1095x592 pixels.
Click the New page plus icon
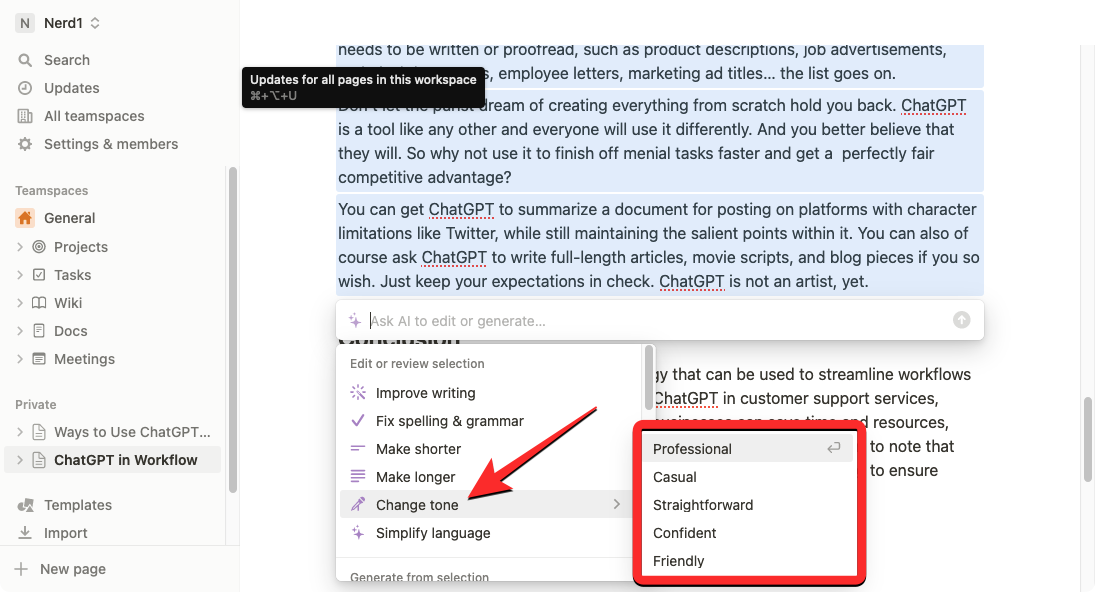22,569
